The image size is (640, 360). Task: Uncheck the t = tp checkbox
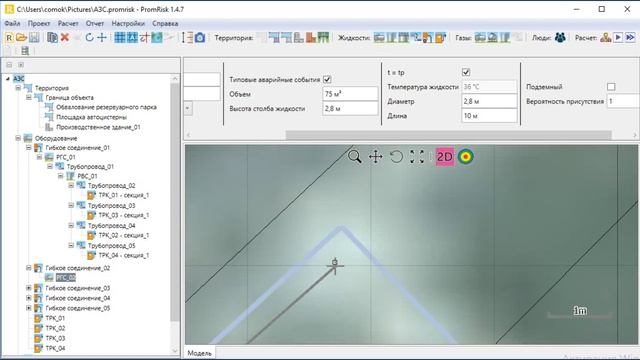coord(466,72)
